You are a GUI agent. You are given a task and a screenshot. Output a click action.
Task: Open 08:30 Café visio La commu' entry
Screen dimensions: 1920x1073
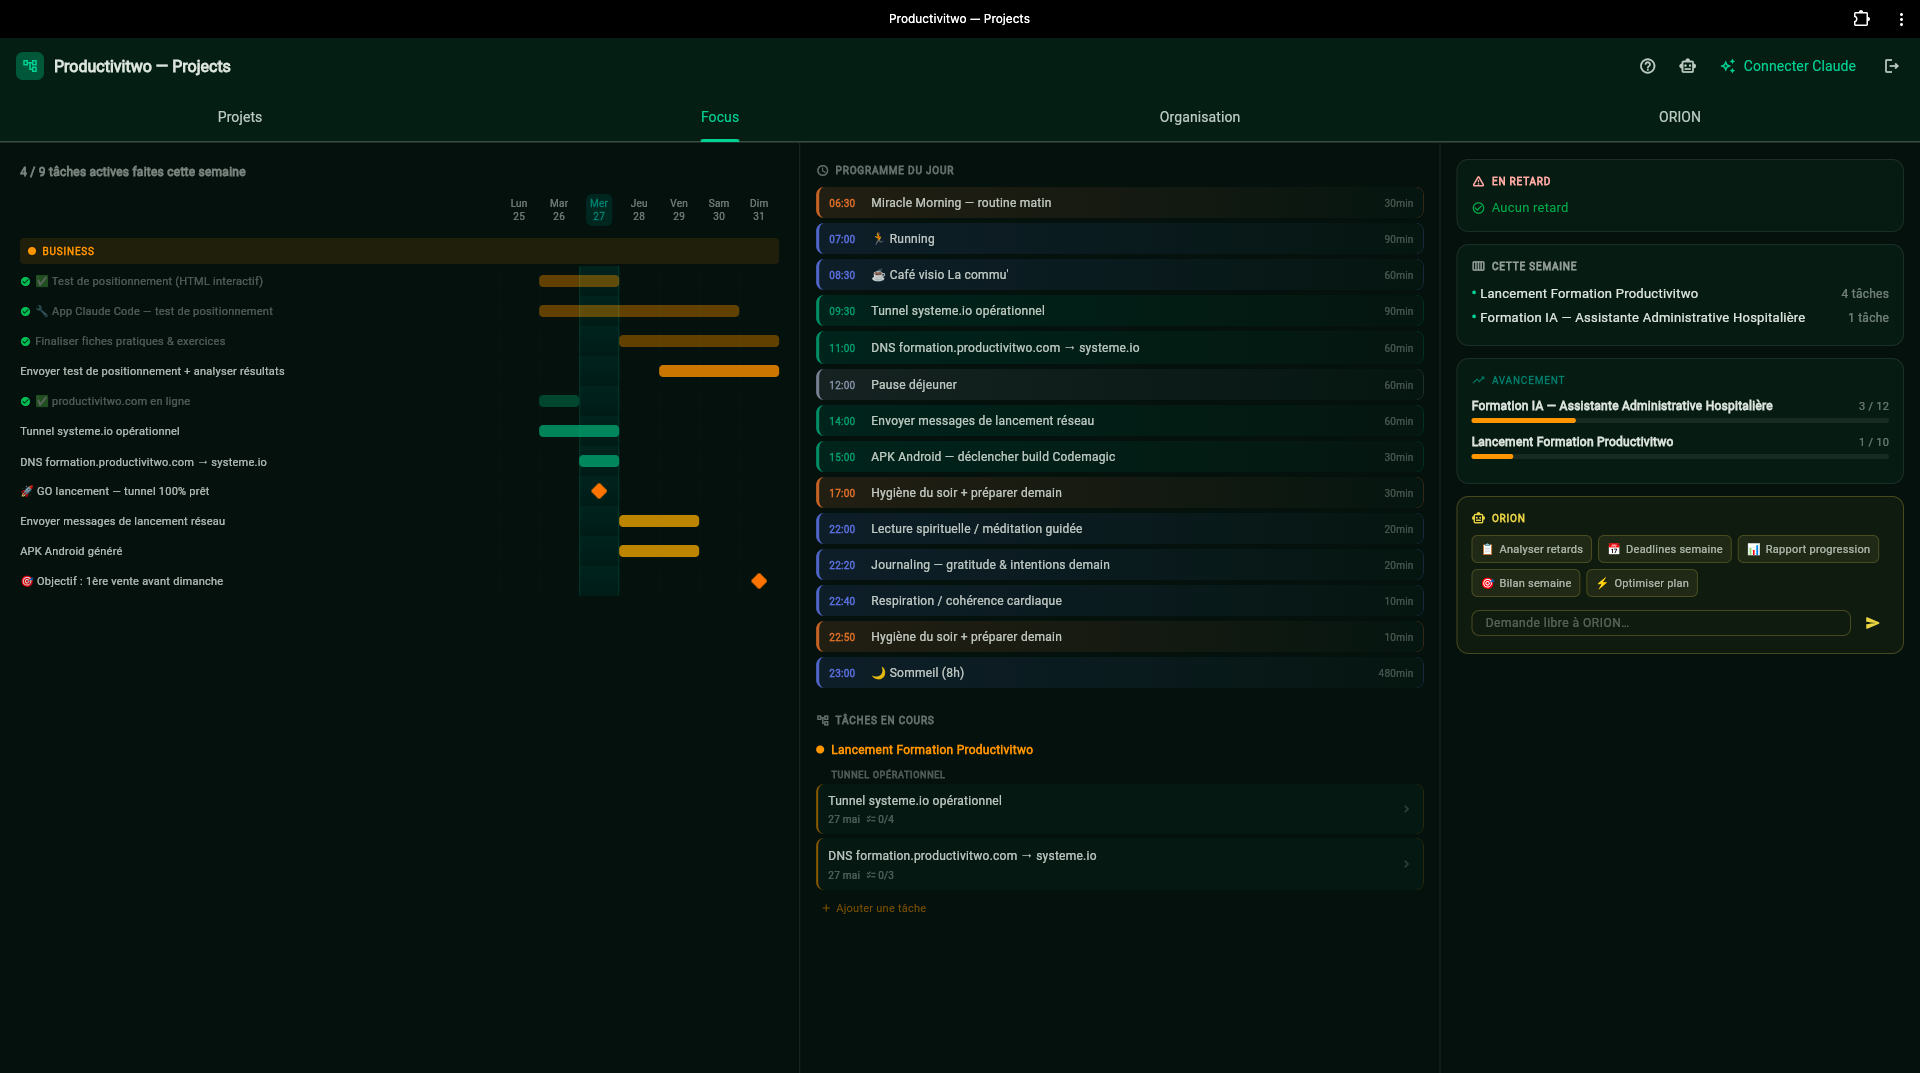click(x=1120, y=275)
